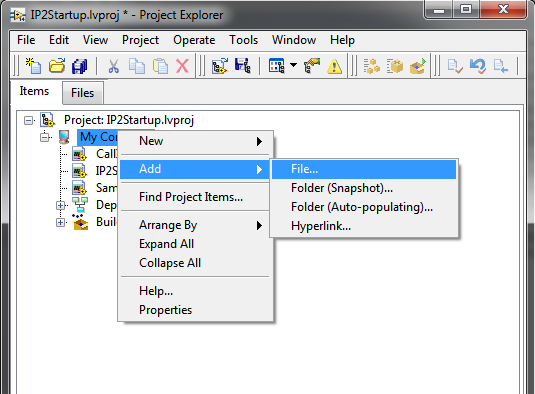
Task: Click the Cut scissors icon
Action: point(114,66)
